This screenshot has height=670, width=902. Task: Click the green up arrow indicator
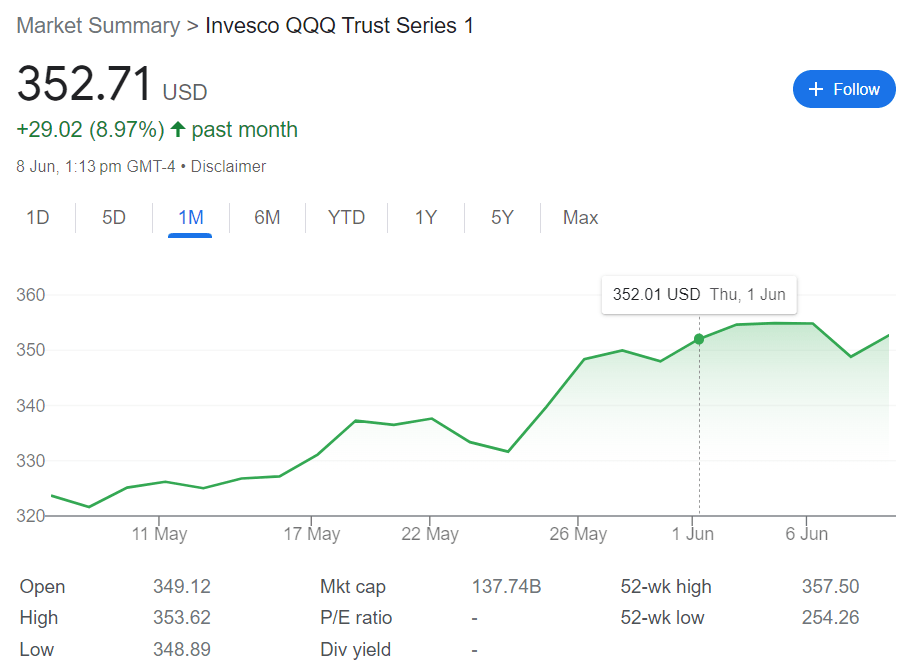178,129
